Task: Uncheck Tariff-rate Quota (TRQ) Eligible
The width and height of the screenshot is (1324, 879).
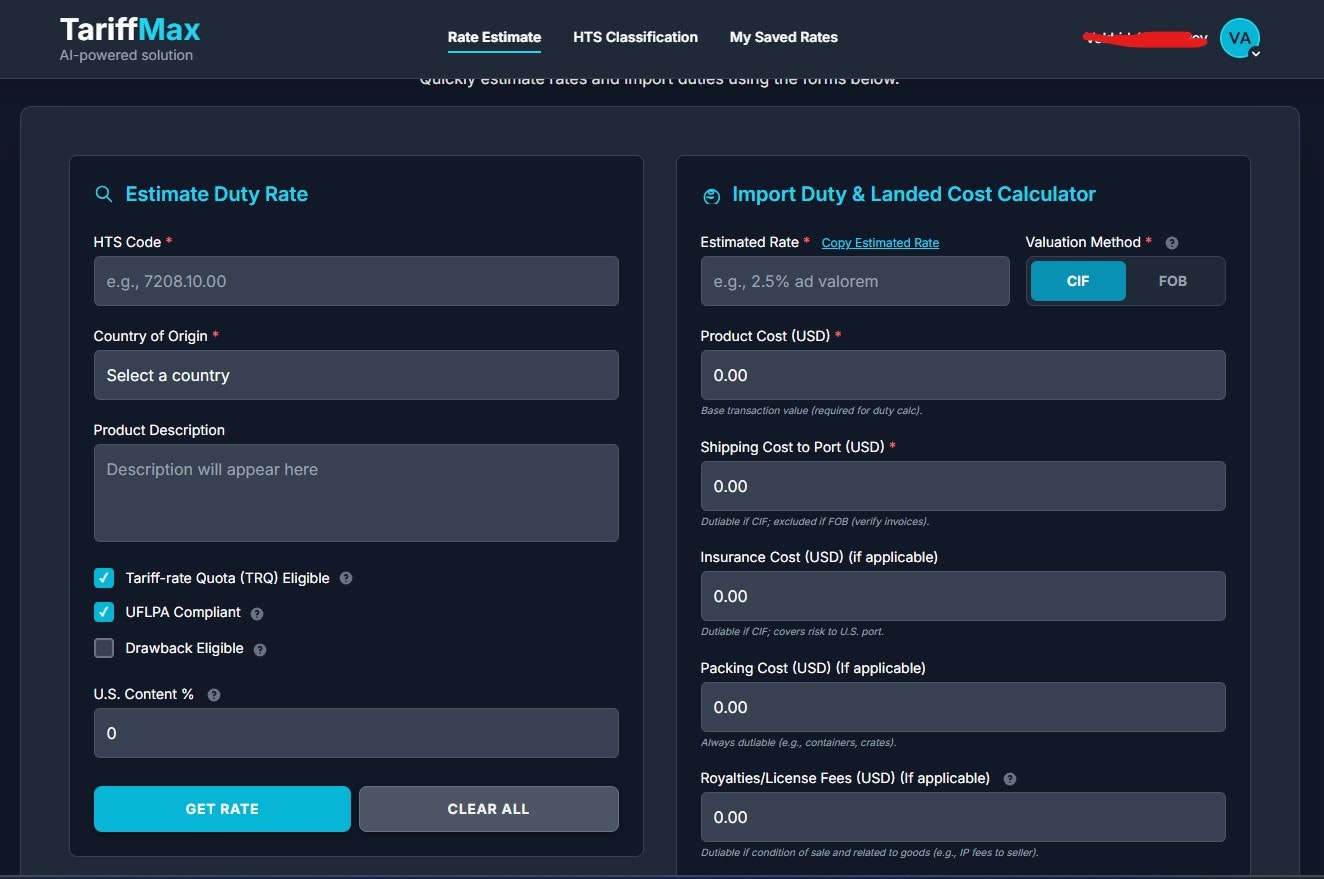Action: click(104, 578)
